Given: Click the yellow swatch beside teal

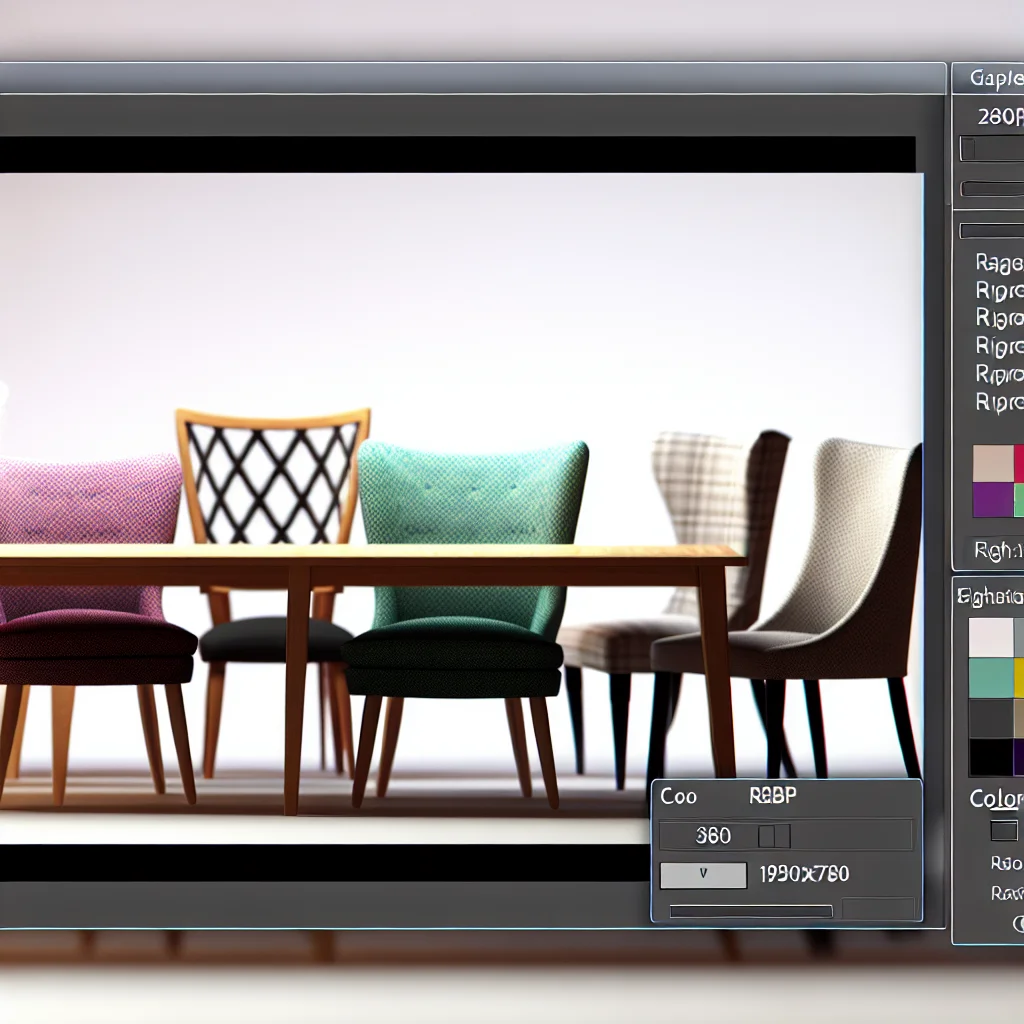Looking at the screenshot, I should (1018, 678).
